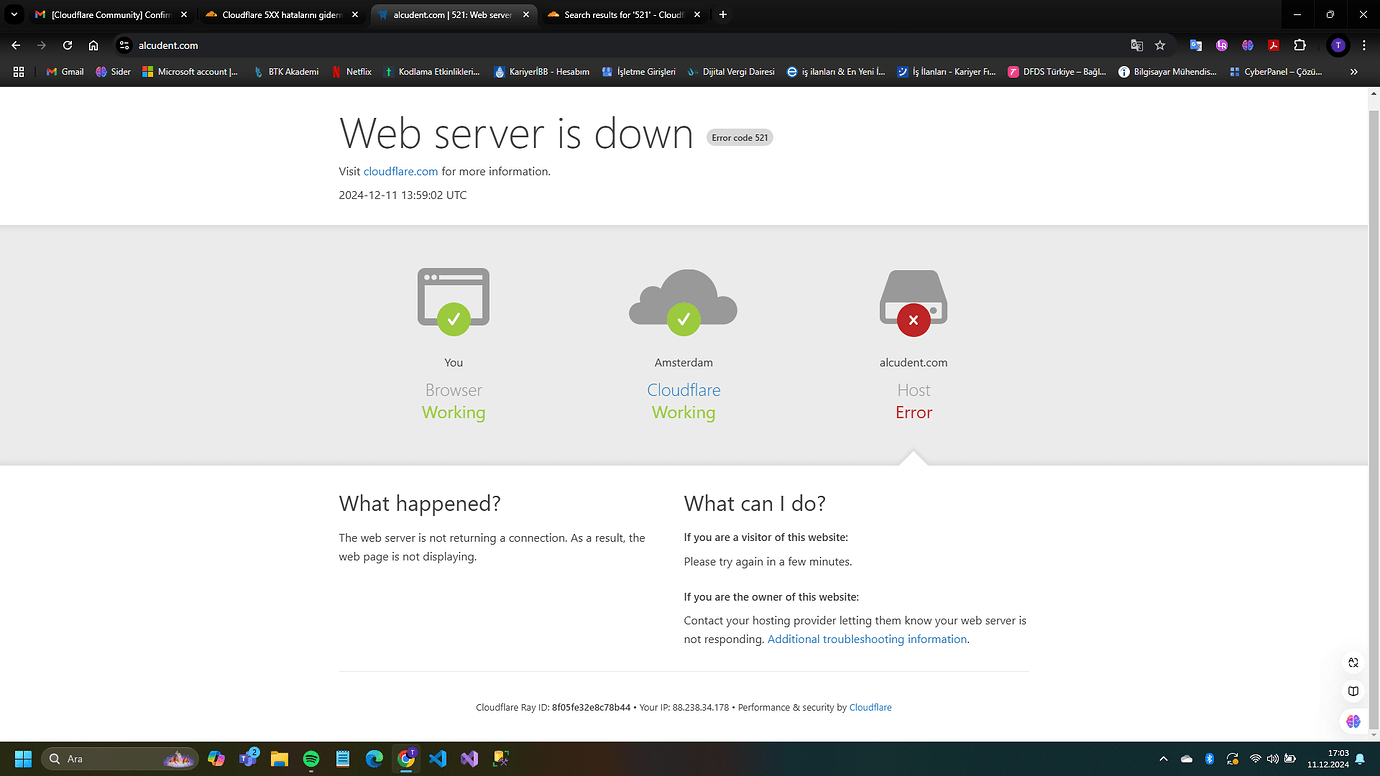Go back to the previous page

click(x=16, y=45)
